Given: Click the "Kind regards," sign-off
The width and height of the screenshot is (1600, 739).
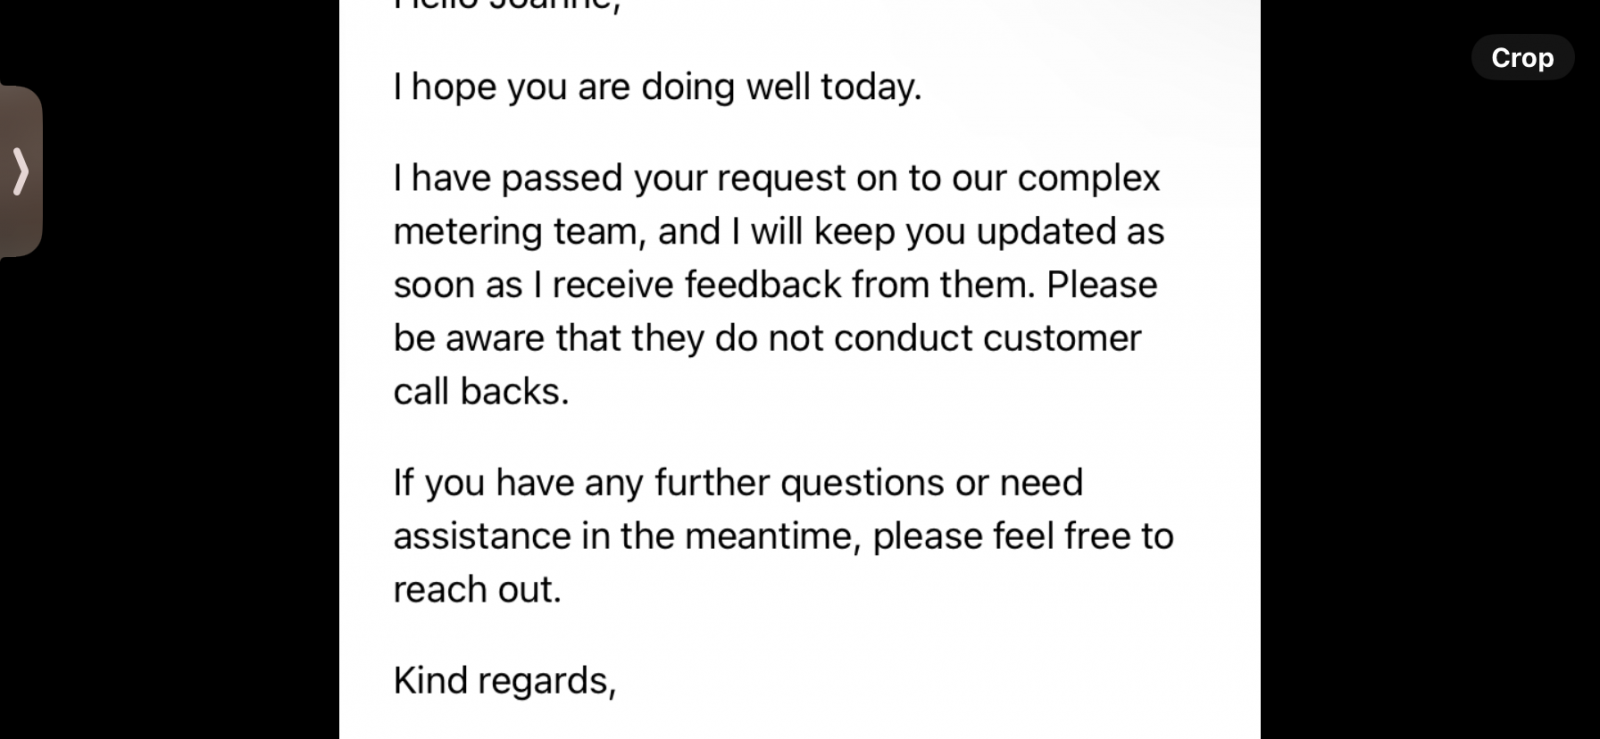Looking at the screenshot, I should [x=505, y=681].
